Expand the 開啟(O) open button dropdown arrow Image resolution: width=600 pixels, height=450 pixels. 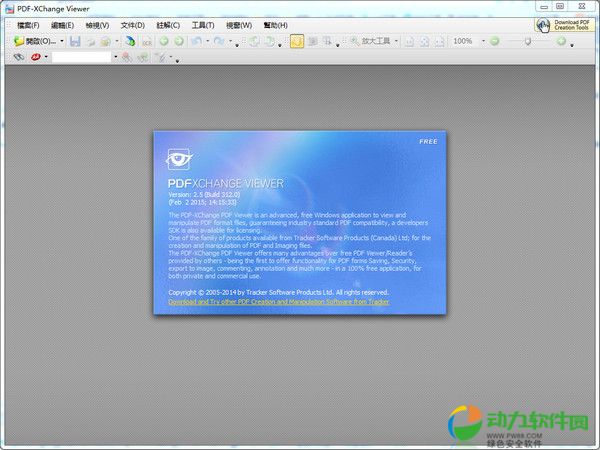[x=62, y=41]
